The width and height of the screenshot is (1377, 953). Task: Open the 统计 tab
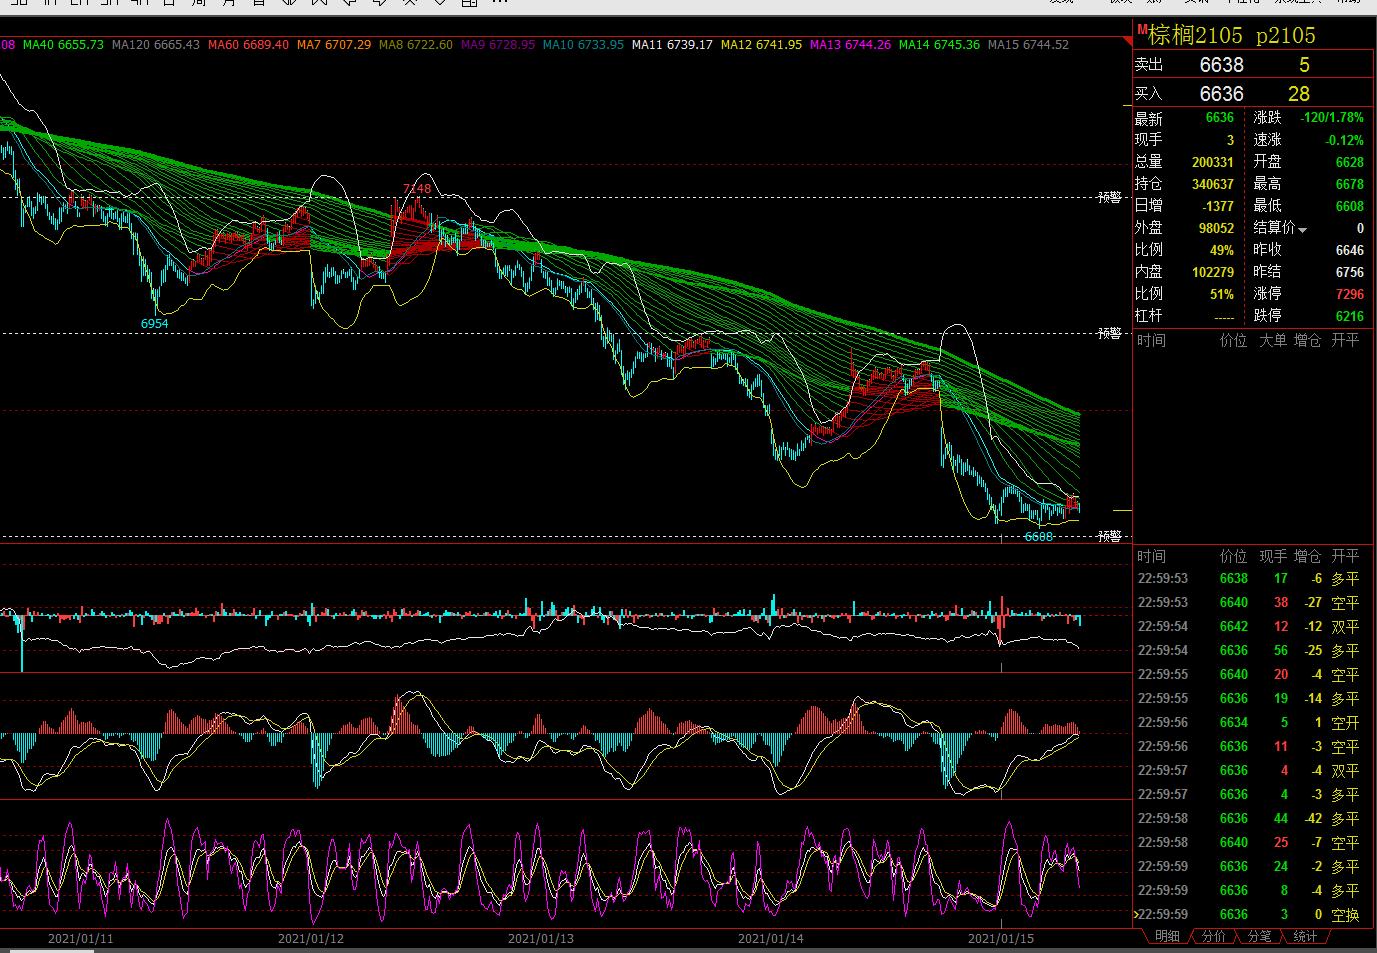(1305, 937)
